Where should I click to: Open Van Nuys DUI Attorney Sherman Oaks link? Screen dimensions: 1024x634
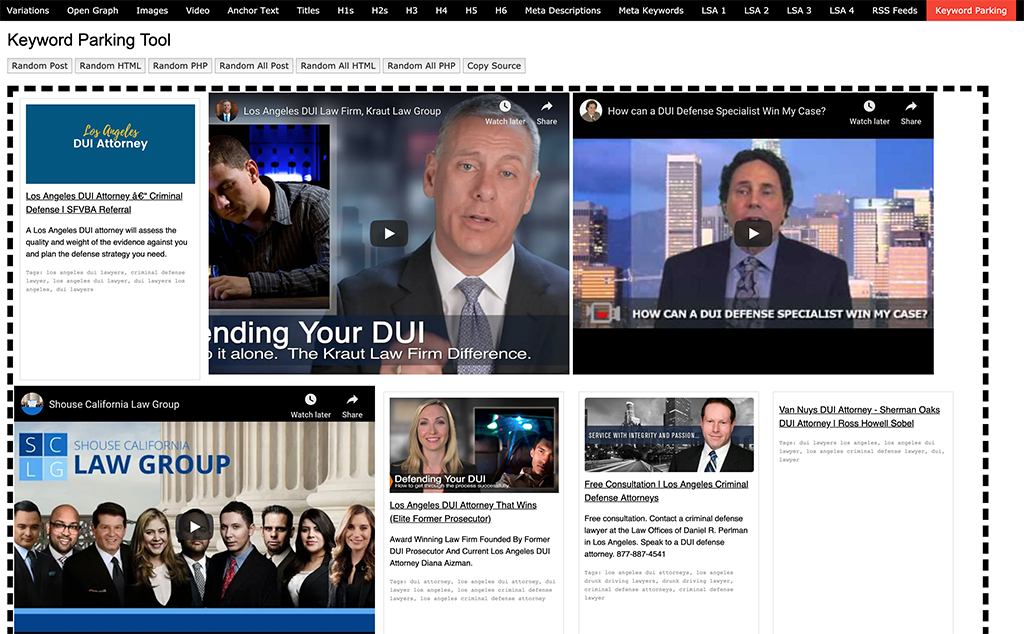[x=859, y=417]
